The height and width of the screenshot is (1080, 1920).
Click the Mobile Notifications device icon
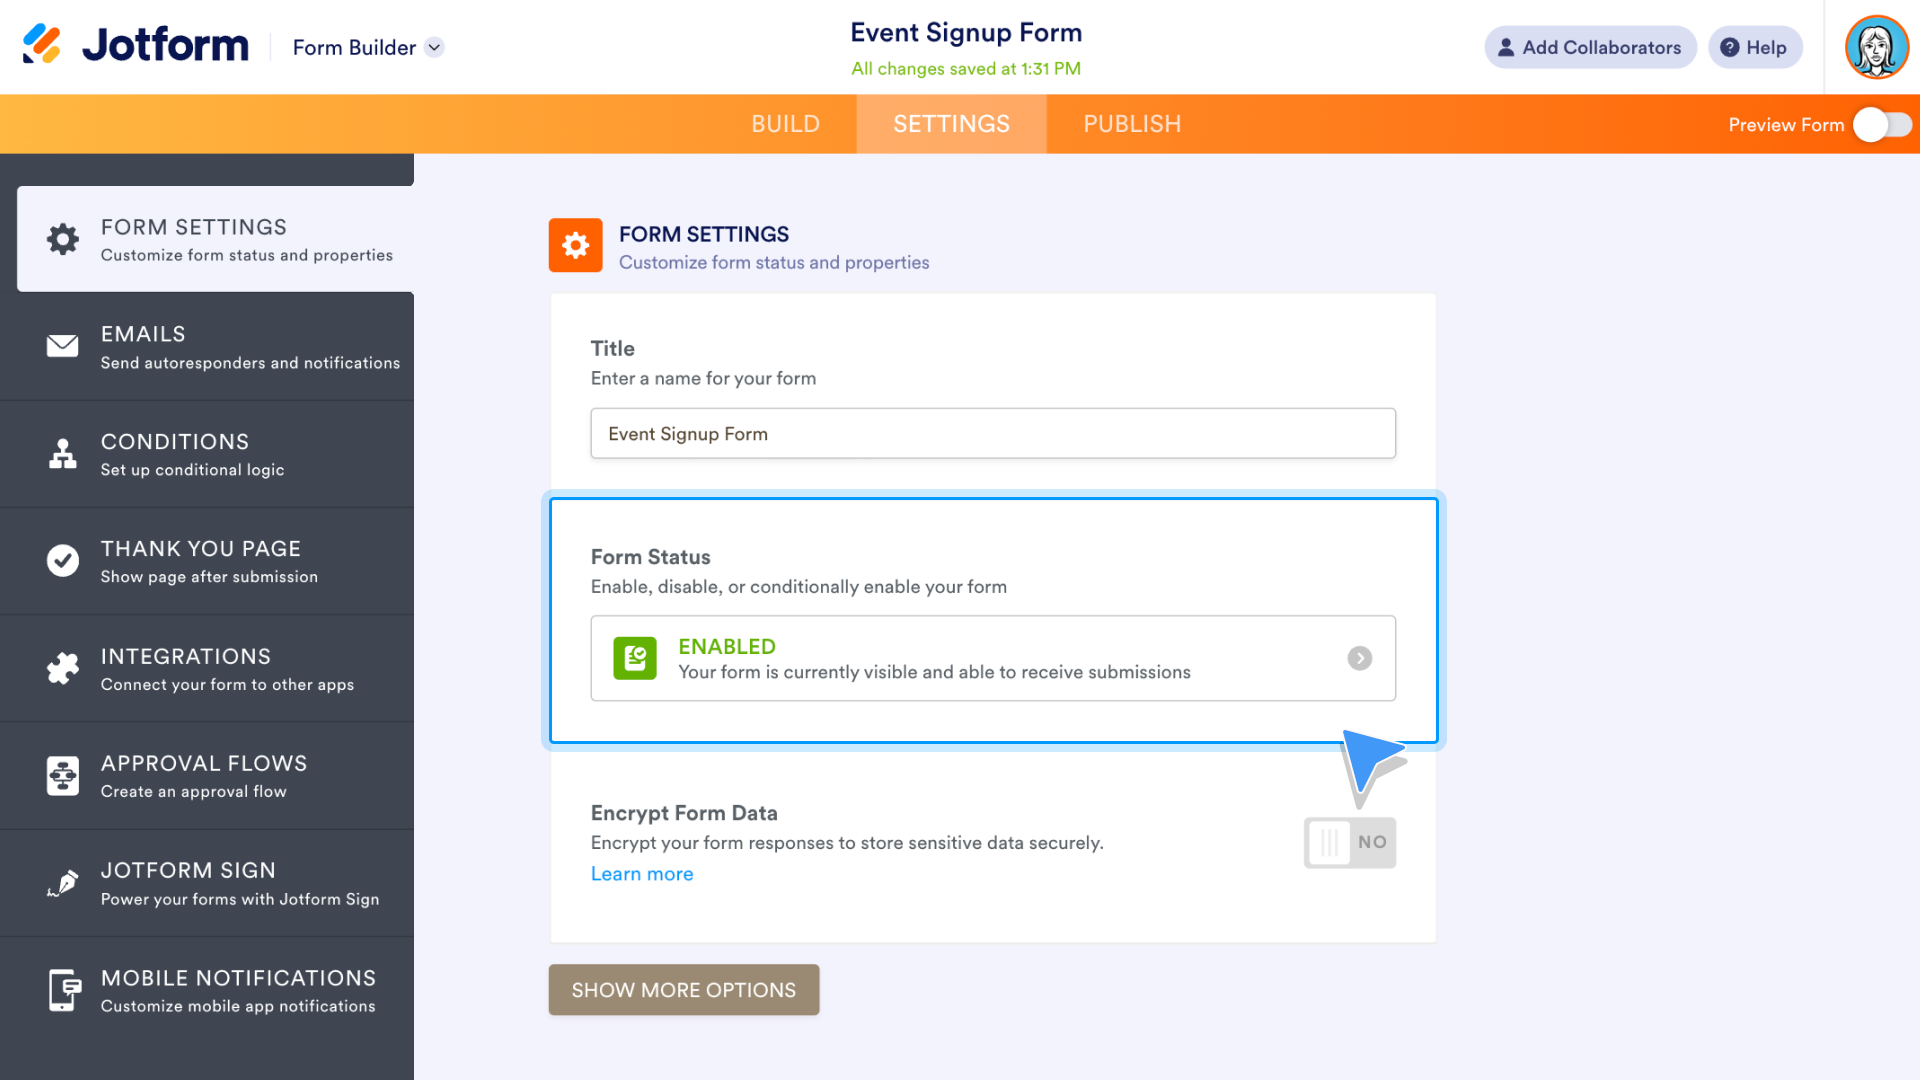pyautogui.click(x=62, y=990)
